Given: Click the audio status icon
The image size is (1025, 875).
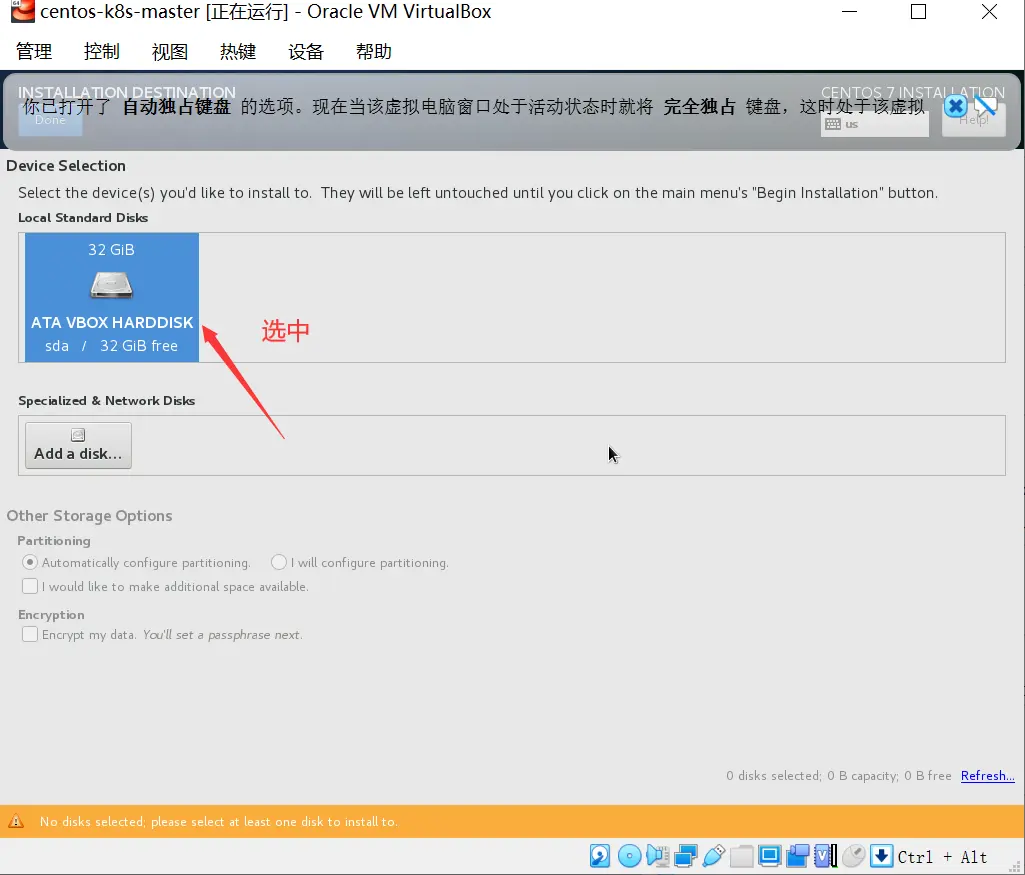Looking at the screenshot, I should (x=658, y=855).
